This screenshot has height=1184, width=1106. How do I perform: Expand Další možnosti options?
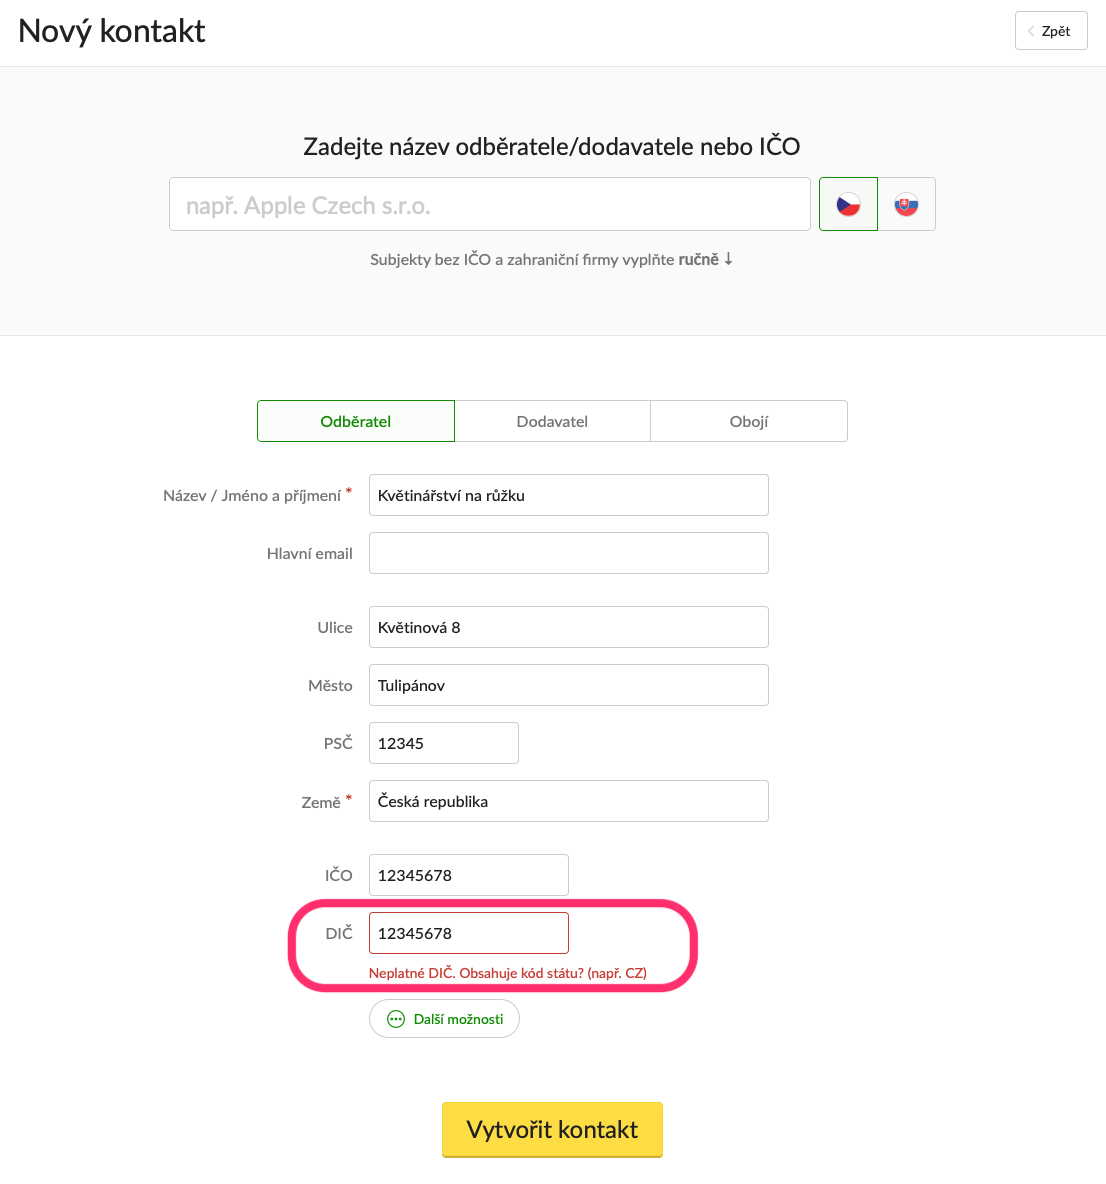click(x=444, y=1019)
